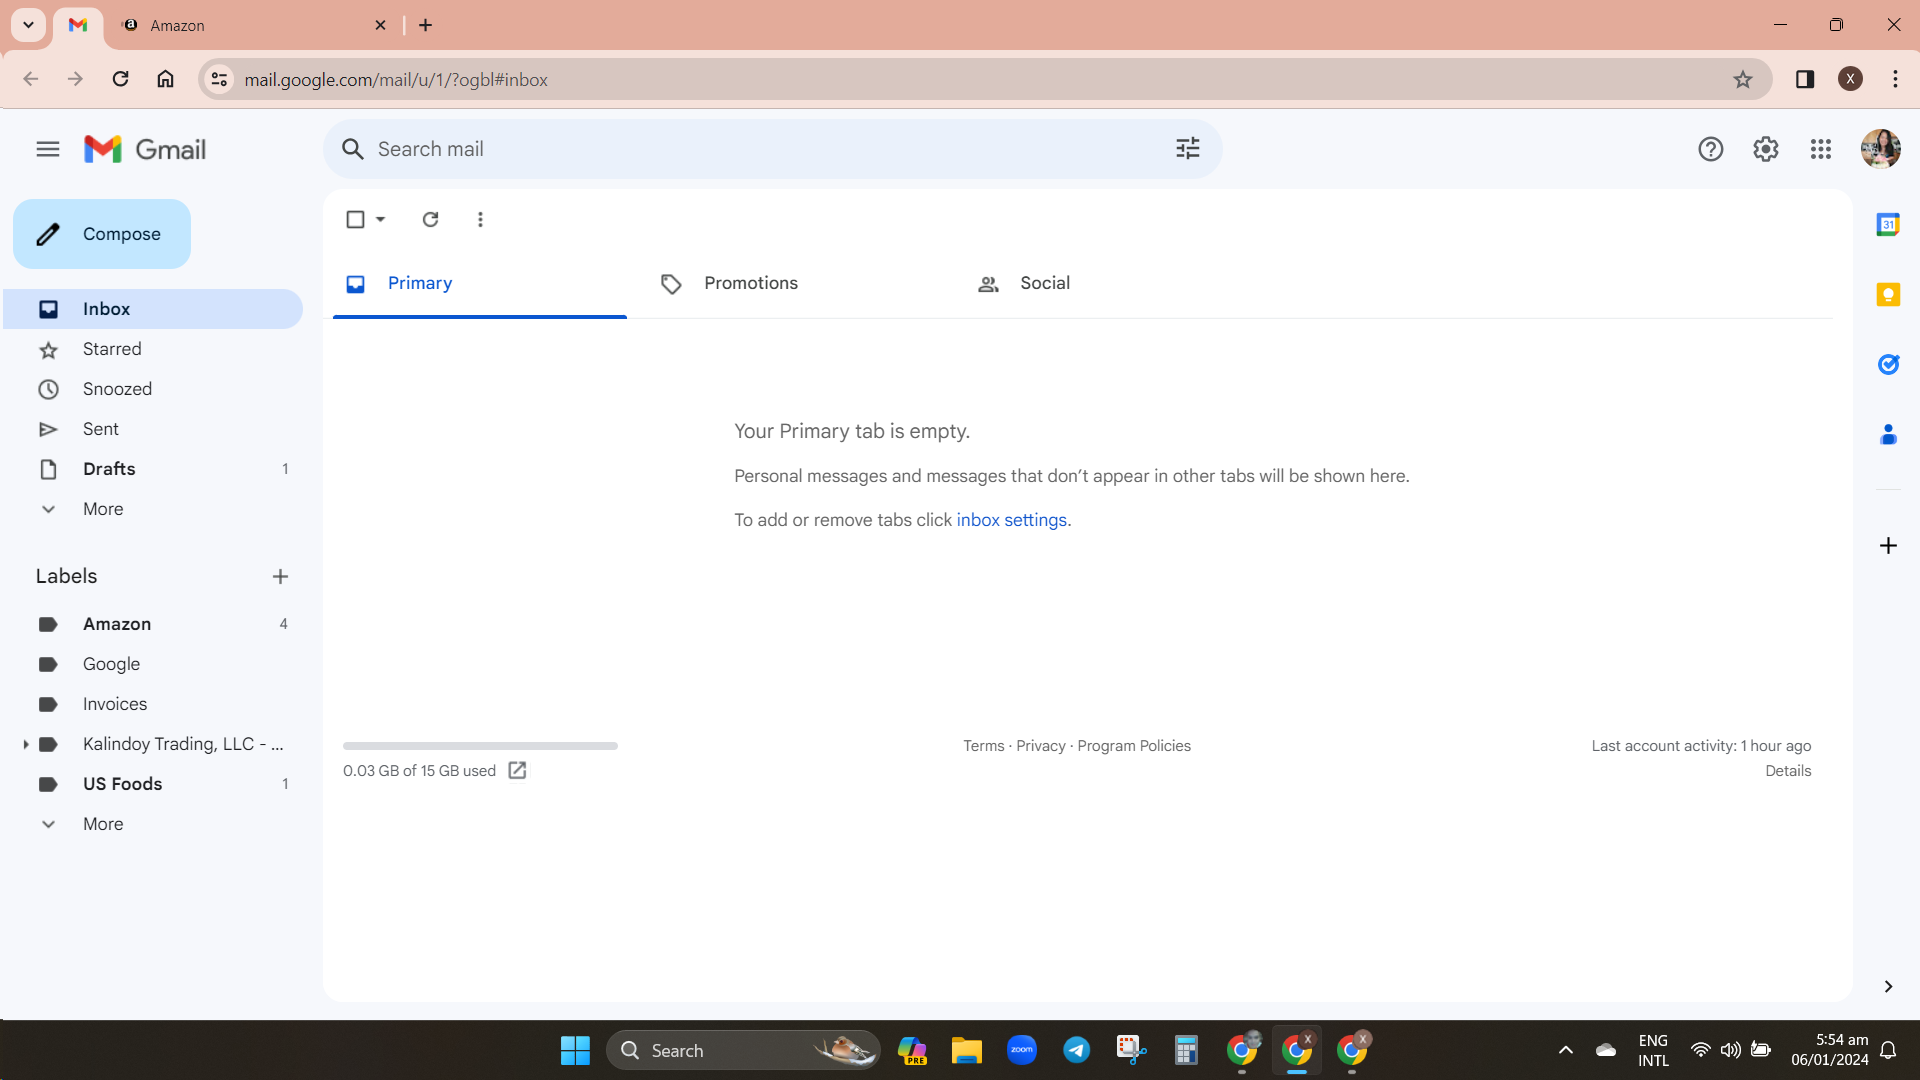Viewport: 1920px width, 1080px height.
Task: Open Google Calendar side panel icon
Action: [x=1888, y=225]
